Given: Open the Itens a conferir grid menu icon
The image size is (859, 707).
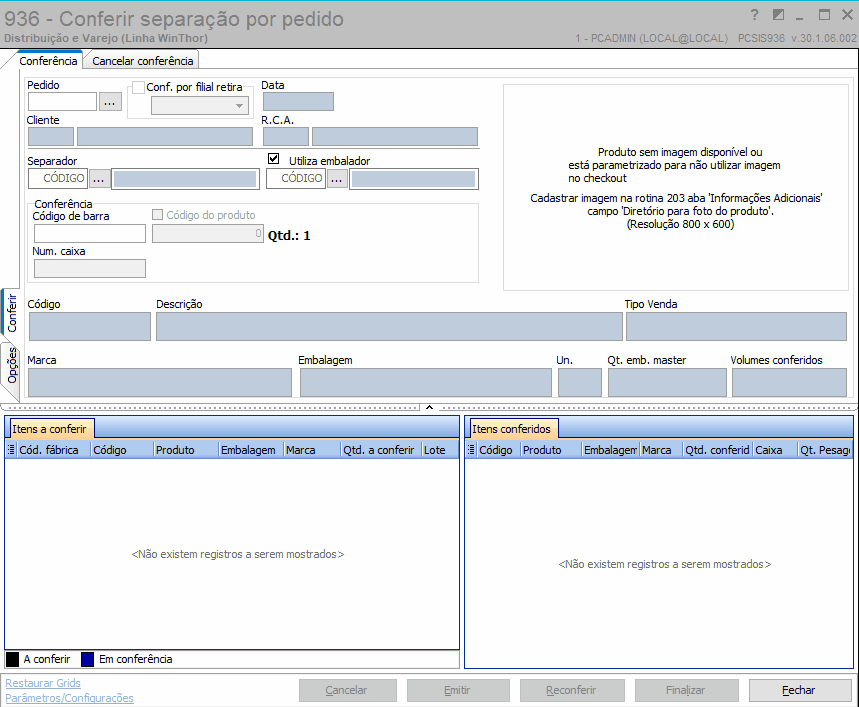Looking at the screenshot, I should pyautogui.click(x=10, y=450).
